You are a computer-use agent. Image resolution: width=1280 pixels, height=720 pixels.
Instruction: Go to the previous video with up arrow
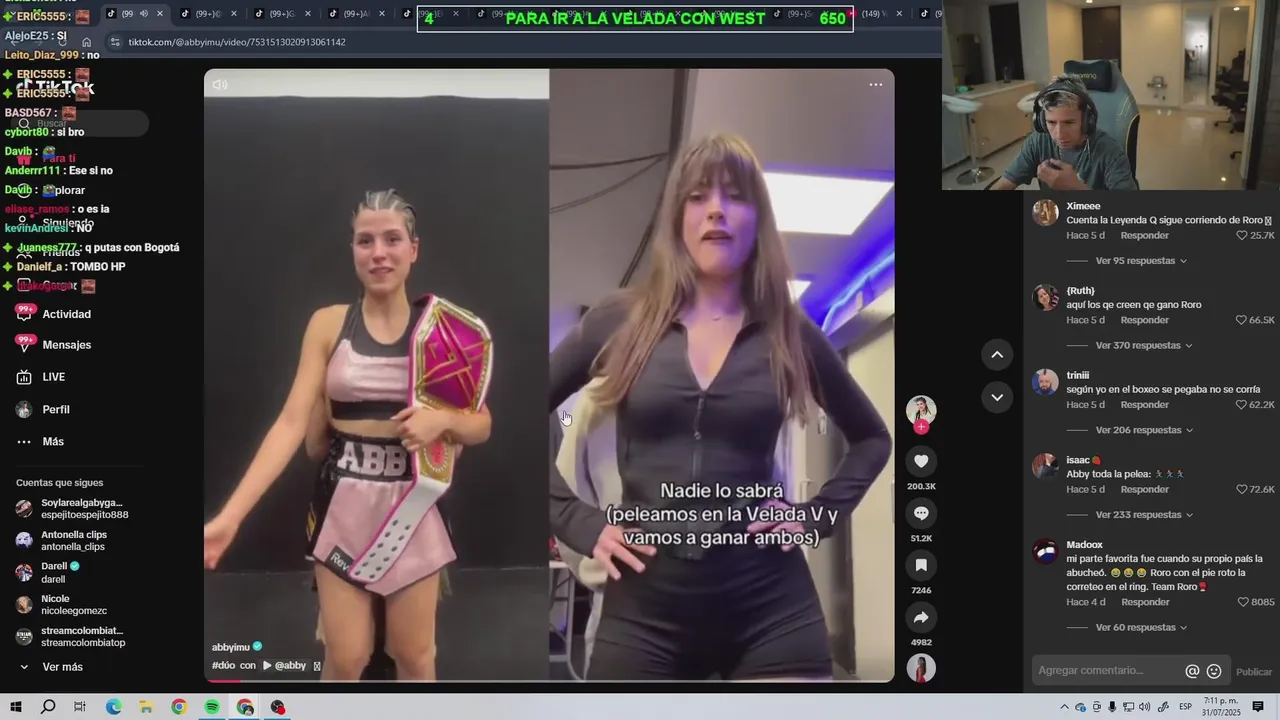(997, 354)
